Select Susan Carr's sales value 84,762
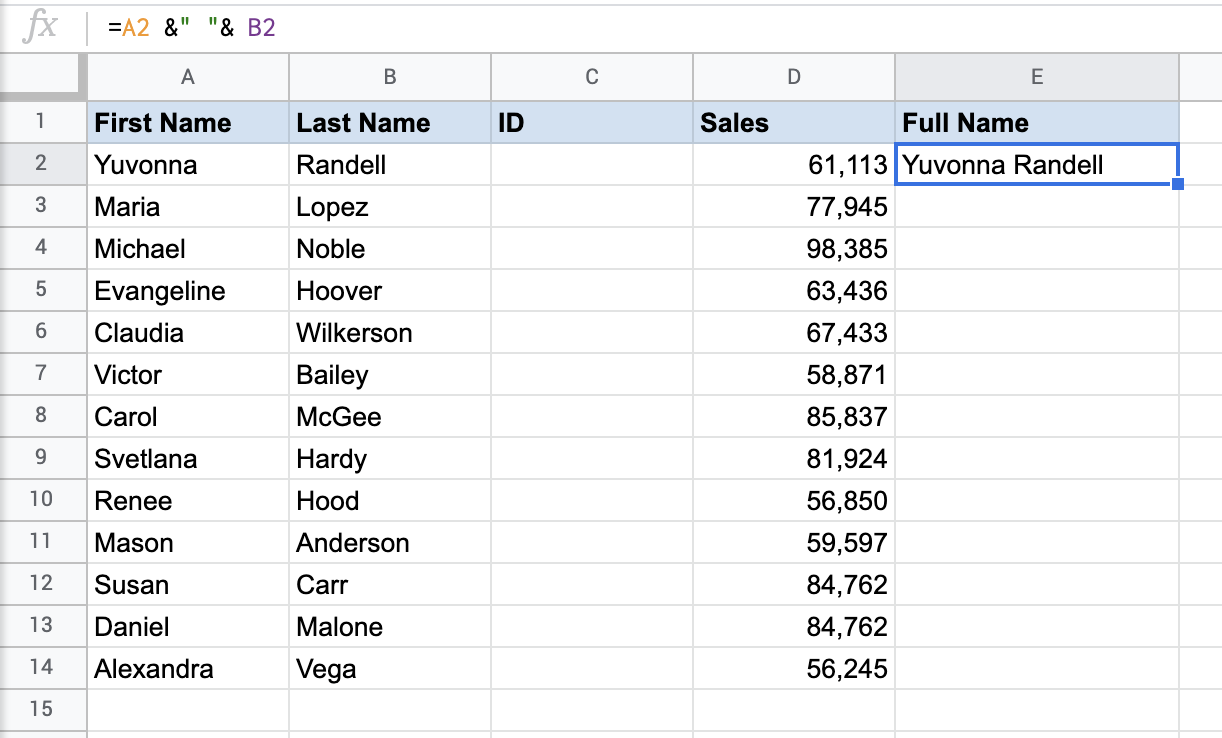1222x738 pixels. coord(794,584)
